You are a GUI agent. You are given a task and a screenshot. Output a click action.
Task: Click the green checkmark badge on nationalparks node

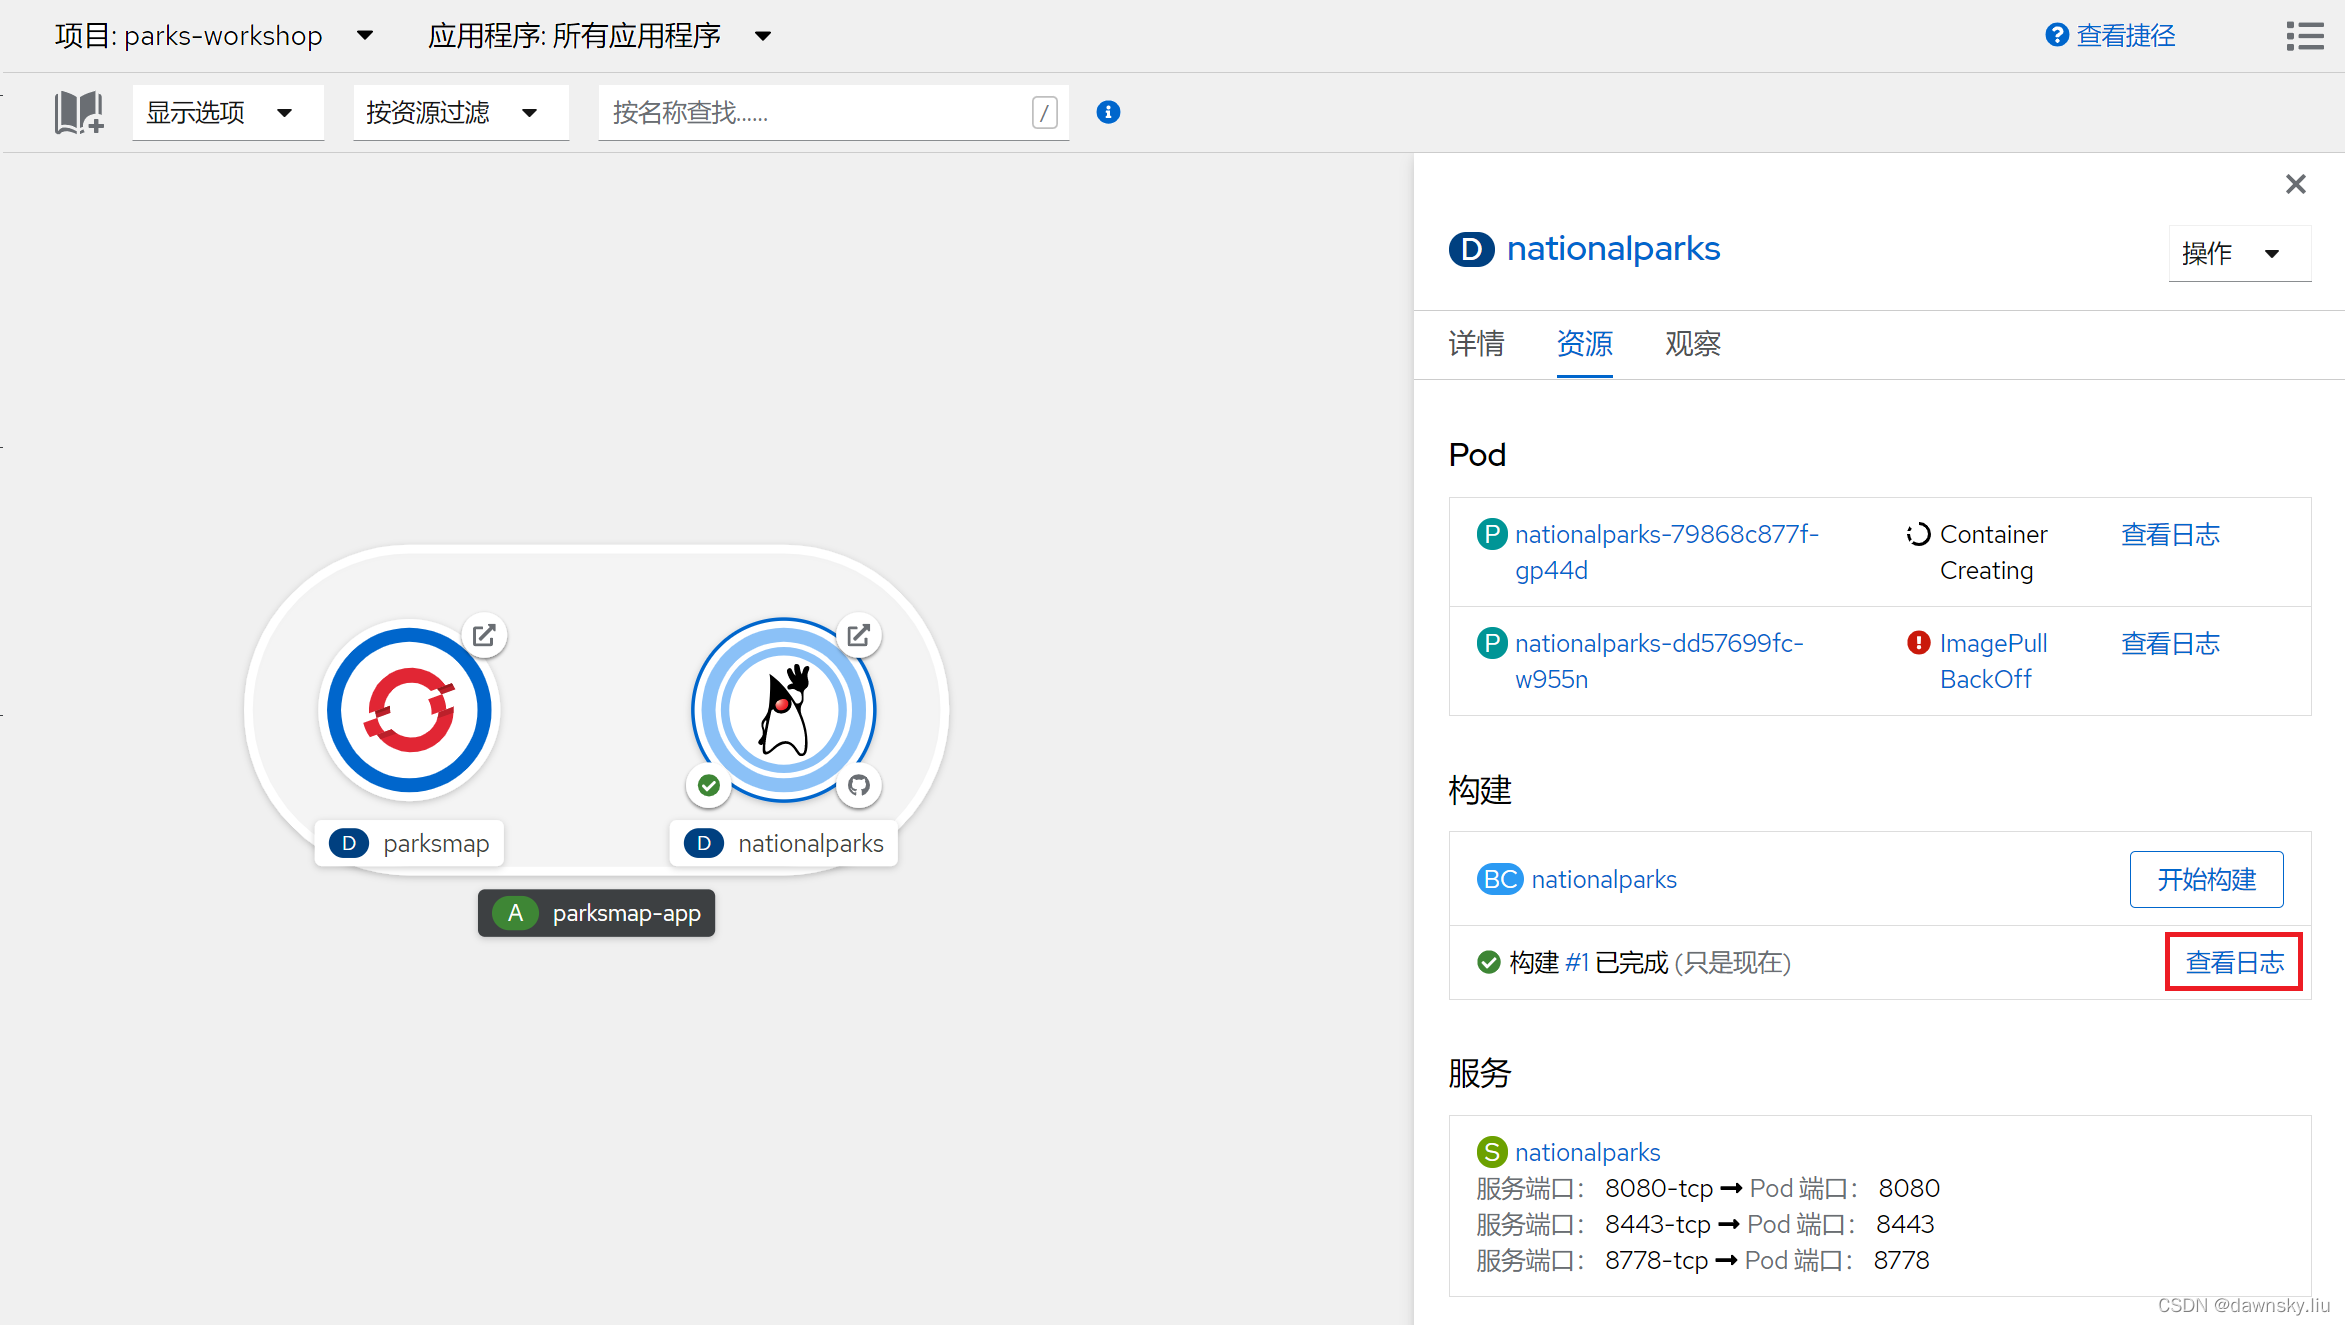point(709,786)
